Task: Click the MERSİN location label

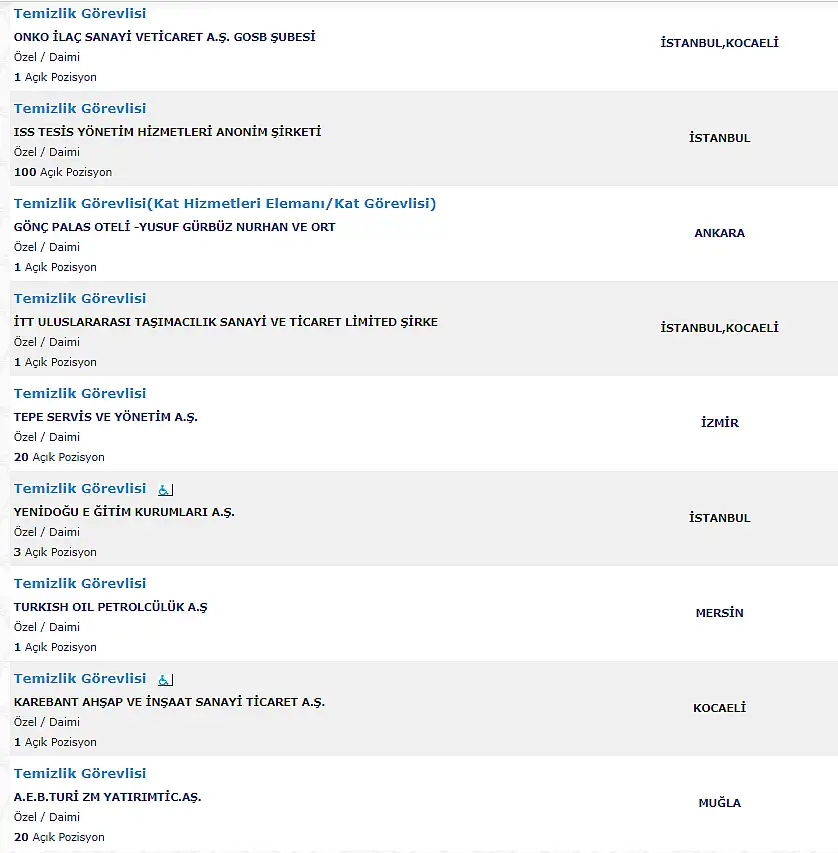Action: click(719, 613)
